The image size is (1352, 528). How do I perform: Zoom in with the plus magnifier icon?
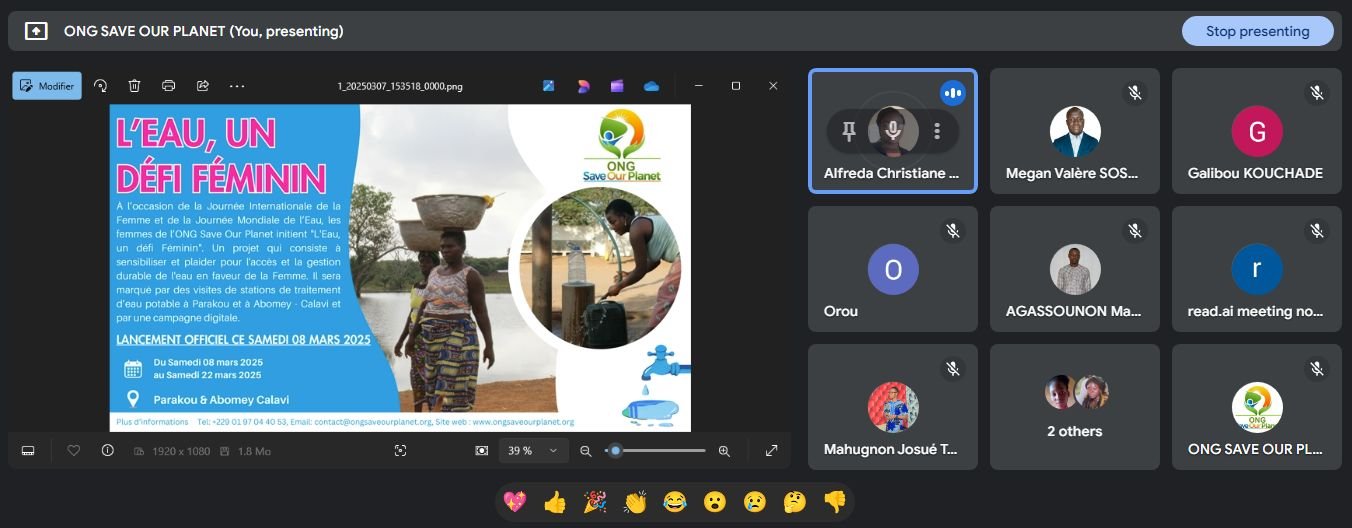[x=724, y=451]
